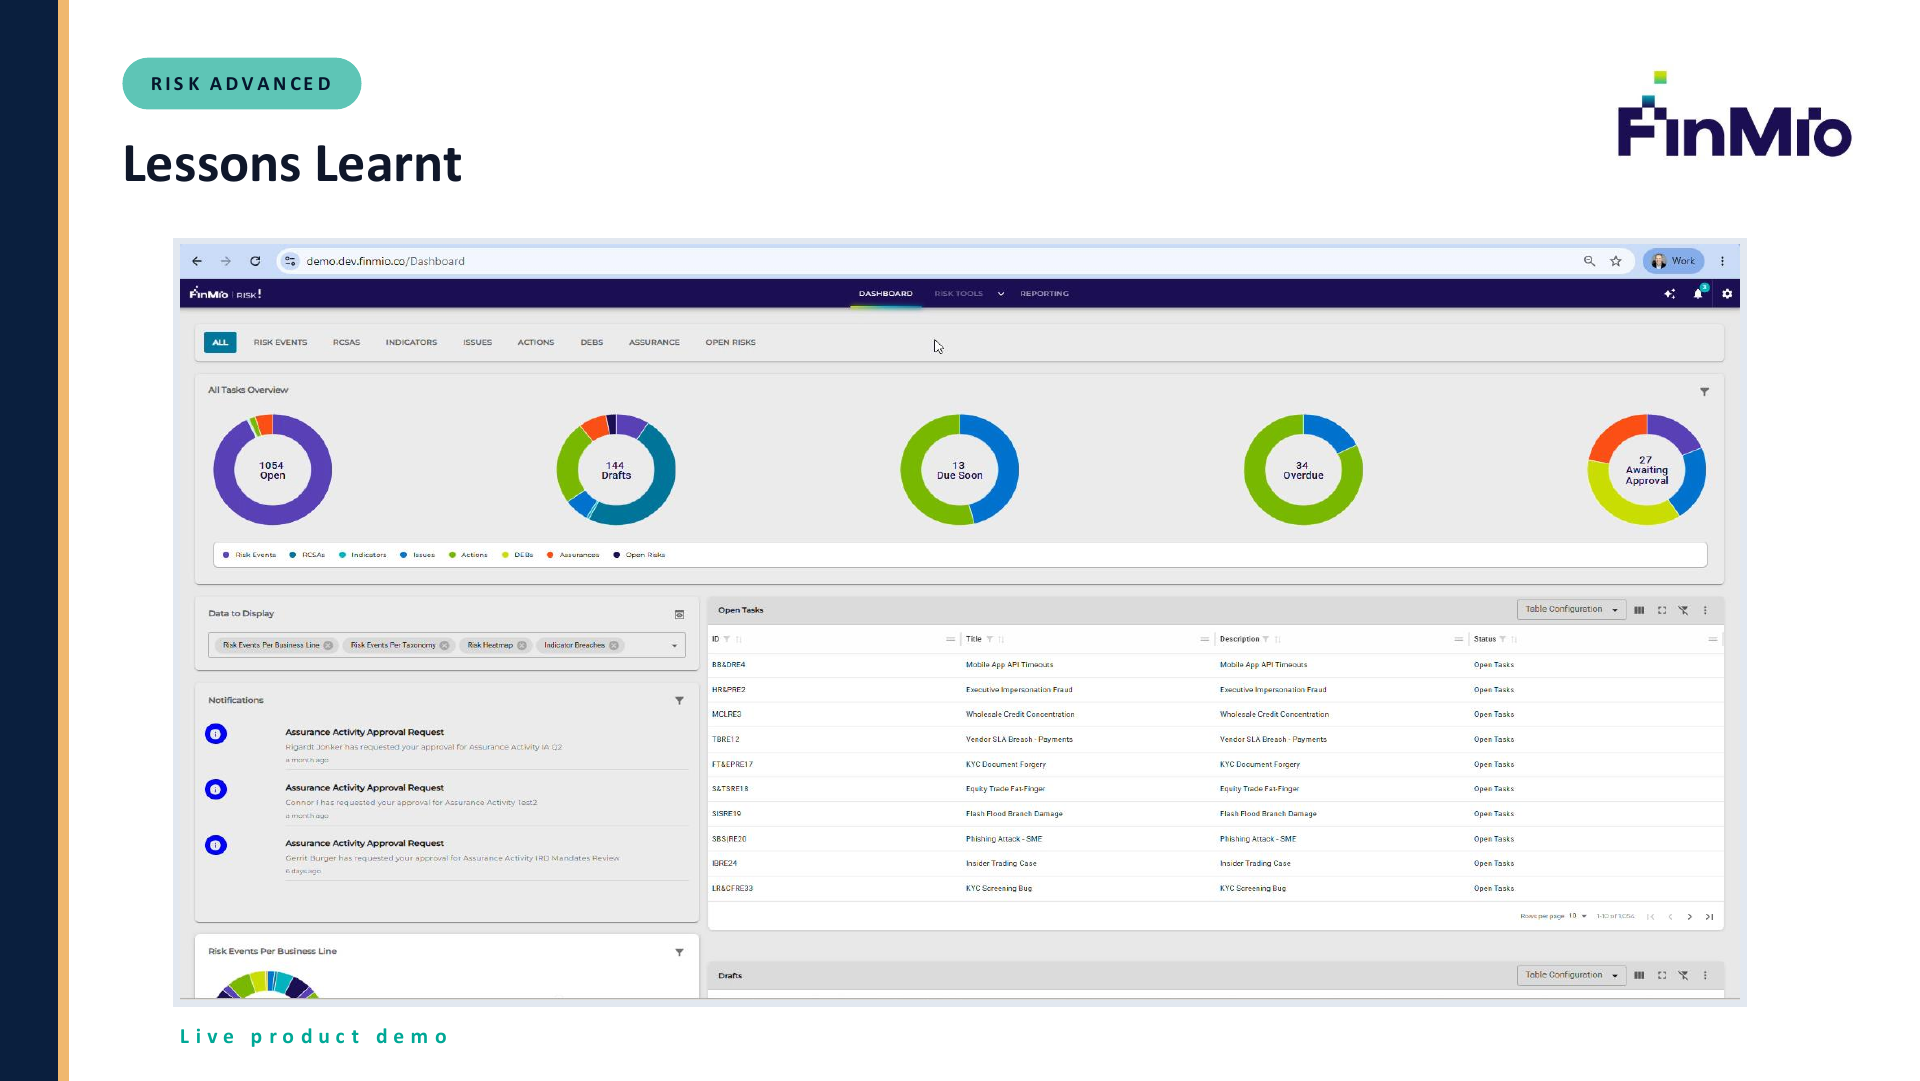Open the settings gear in navbar

1727,294
